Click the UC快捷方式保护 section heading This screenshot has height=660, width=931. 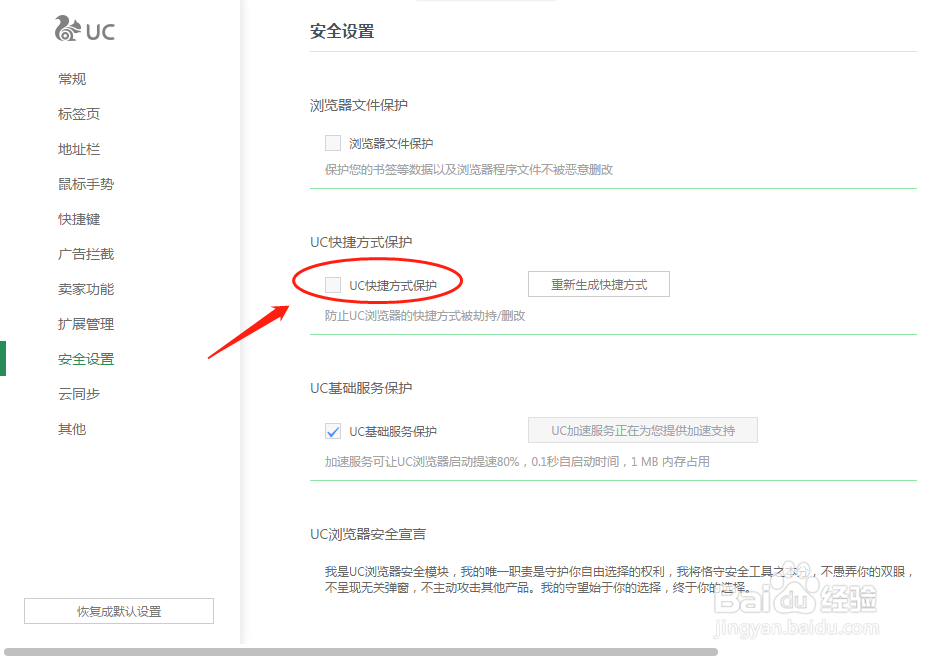[361, 242]
